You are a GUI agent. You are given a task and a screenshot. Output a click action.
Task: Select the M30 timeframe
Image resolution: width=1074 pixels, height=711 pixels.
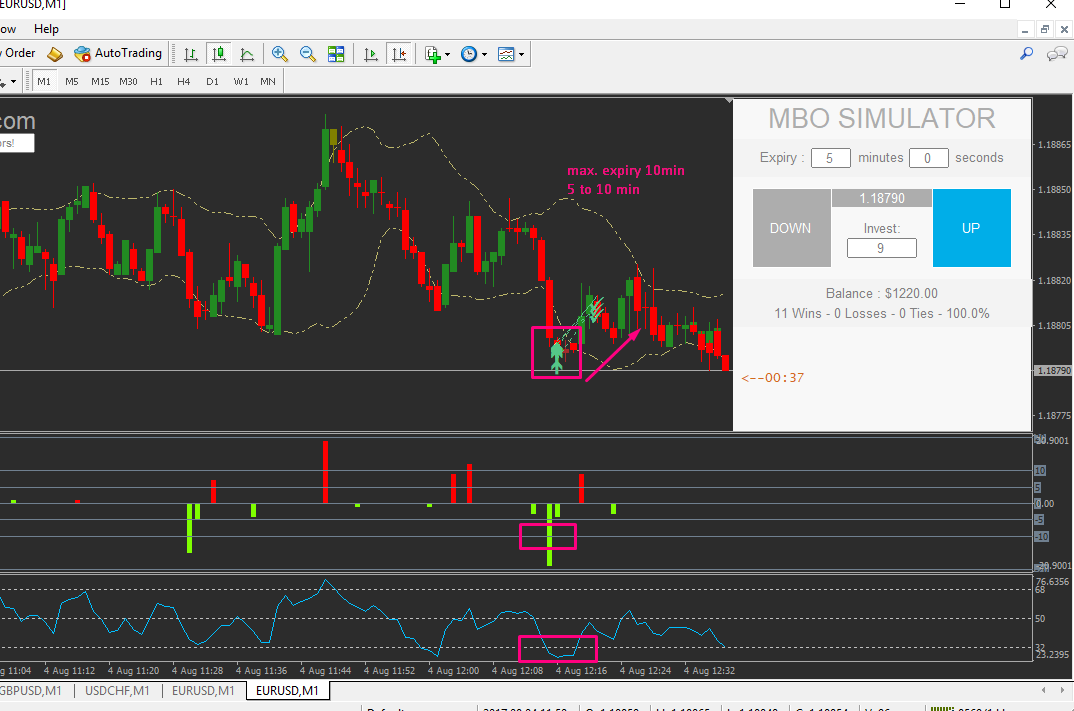coord(128,82)
